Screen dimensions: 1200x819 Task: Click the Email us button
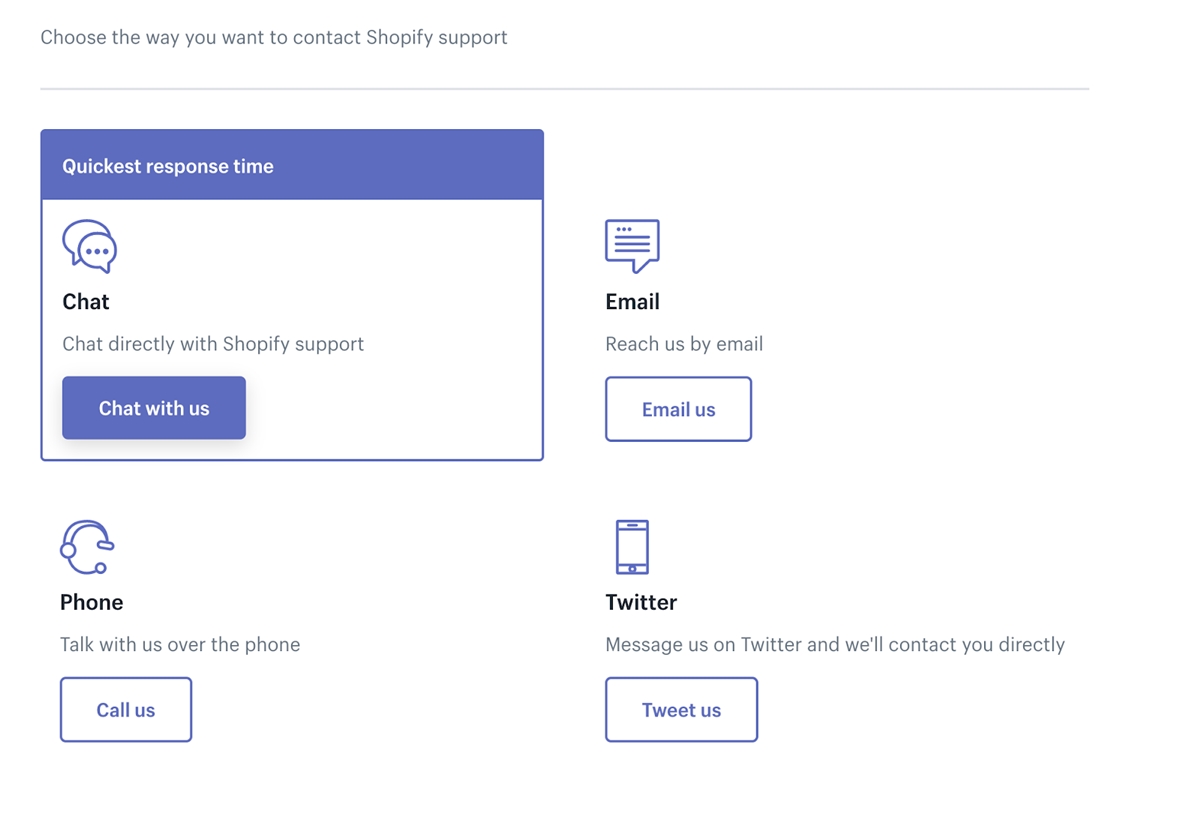coord(678,409)
